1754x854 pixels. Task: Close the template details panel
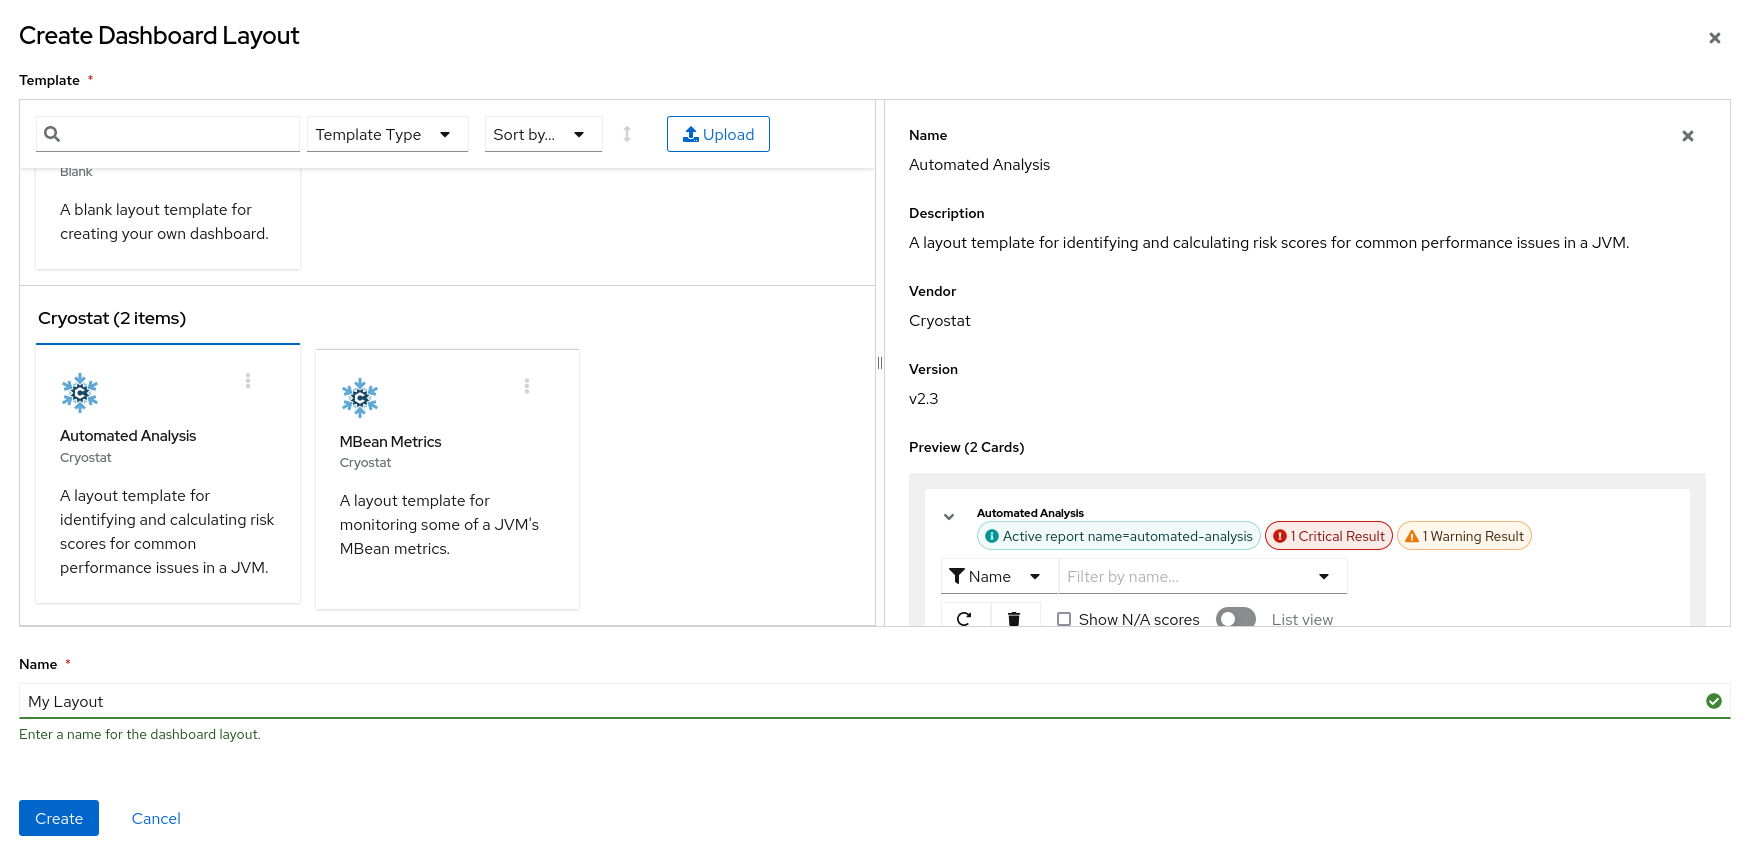pos(1687,136)
